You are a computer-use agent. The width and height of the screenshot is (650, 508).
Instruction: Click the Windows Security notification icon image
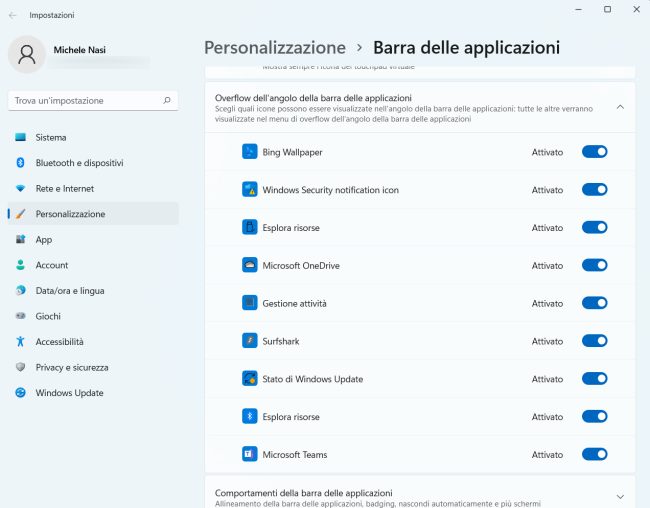250,190
